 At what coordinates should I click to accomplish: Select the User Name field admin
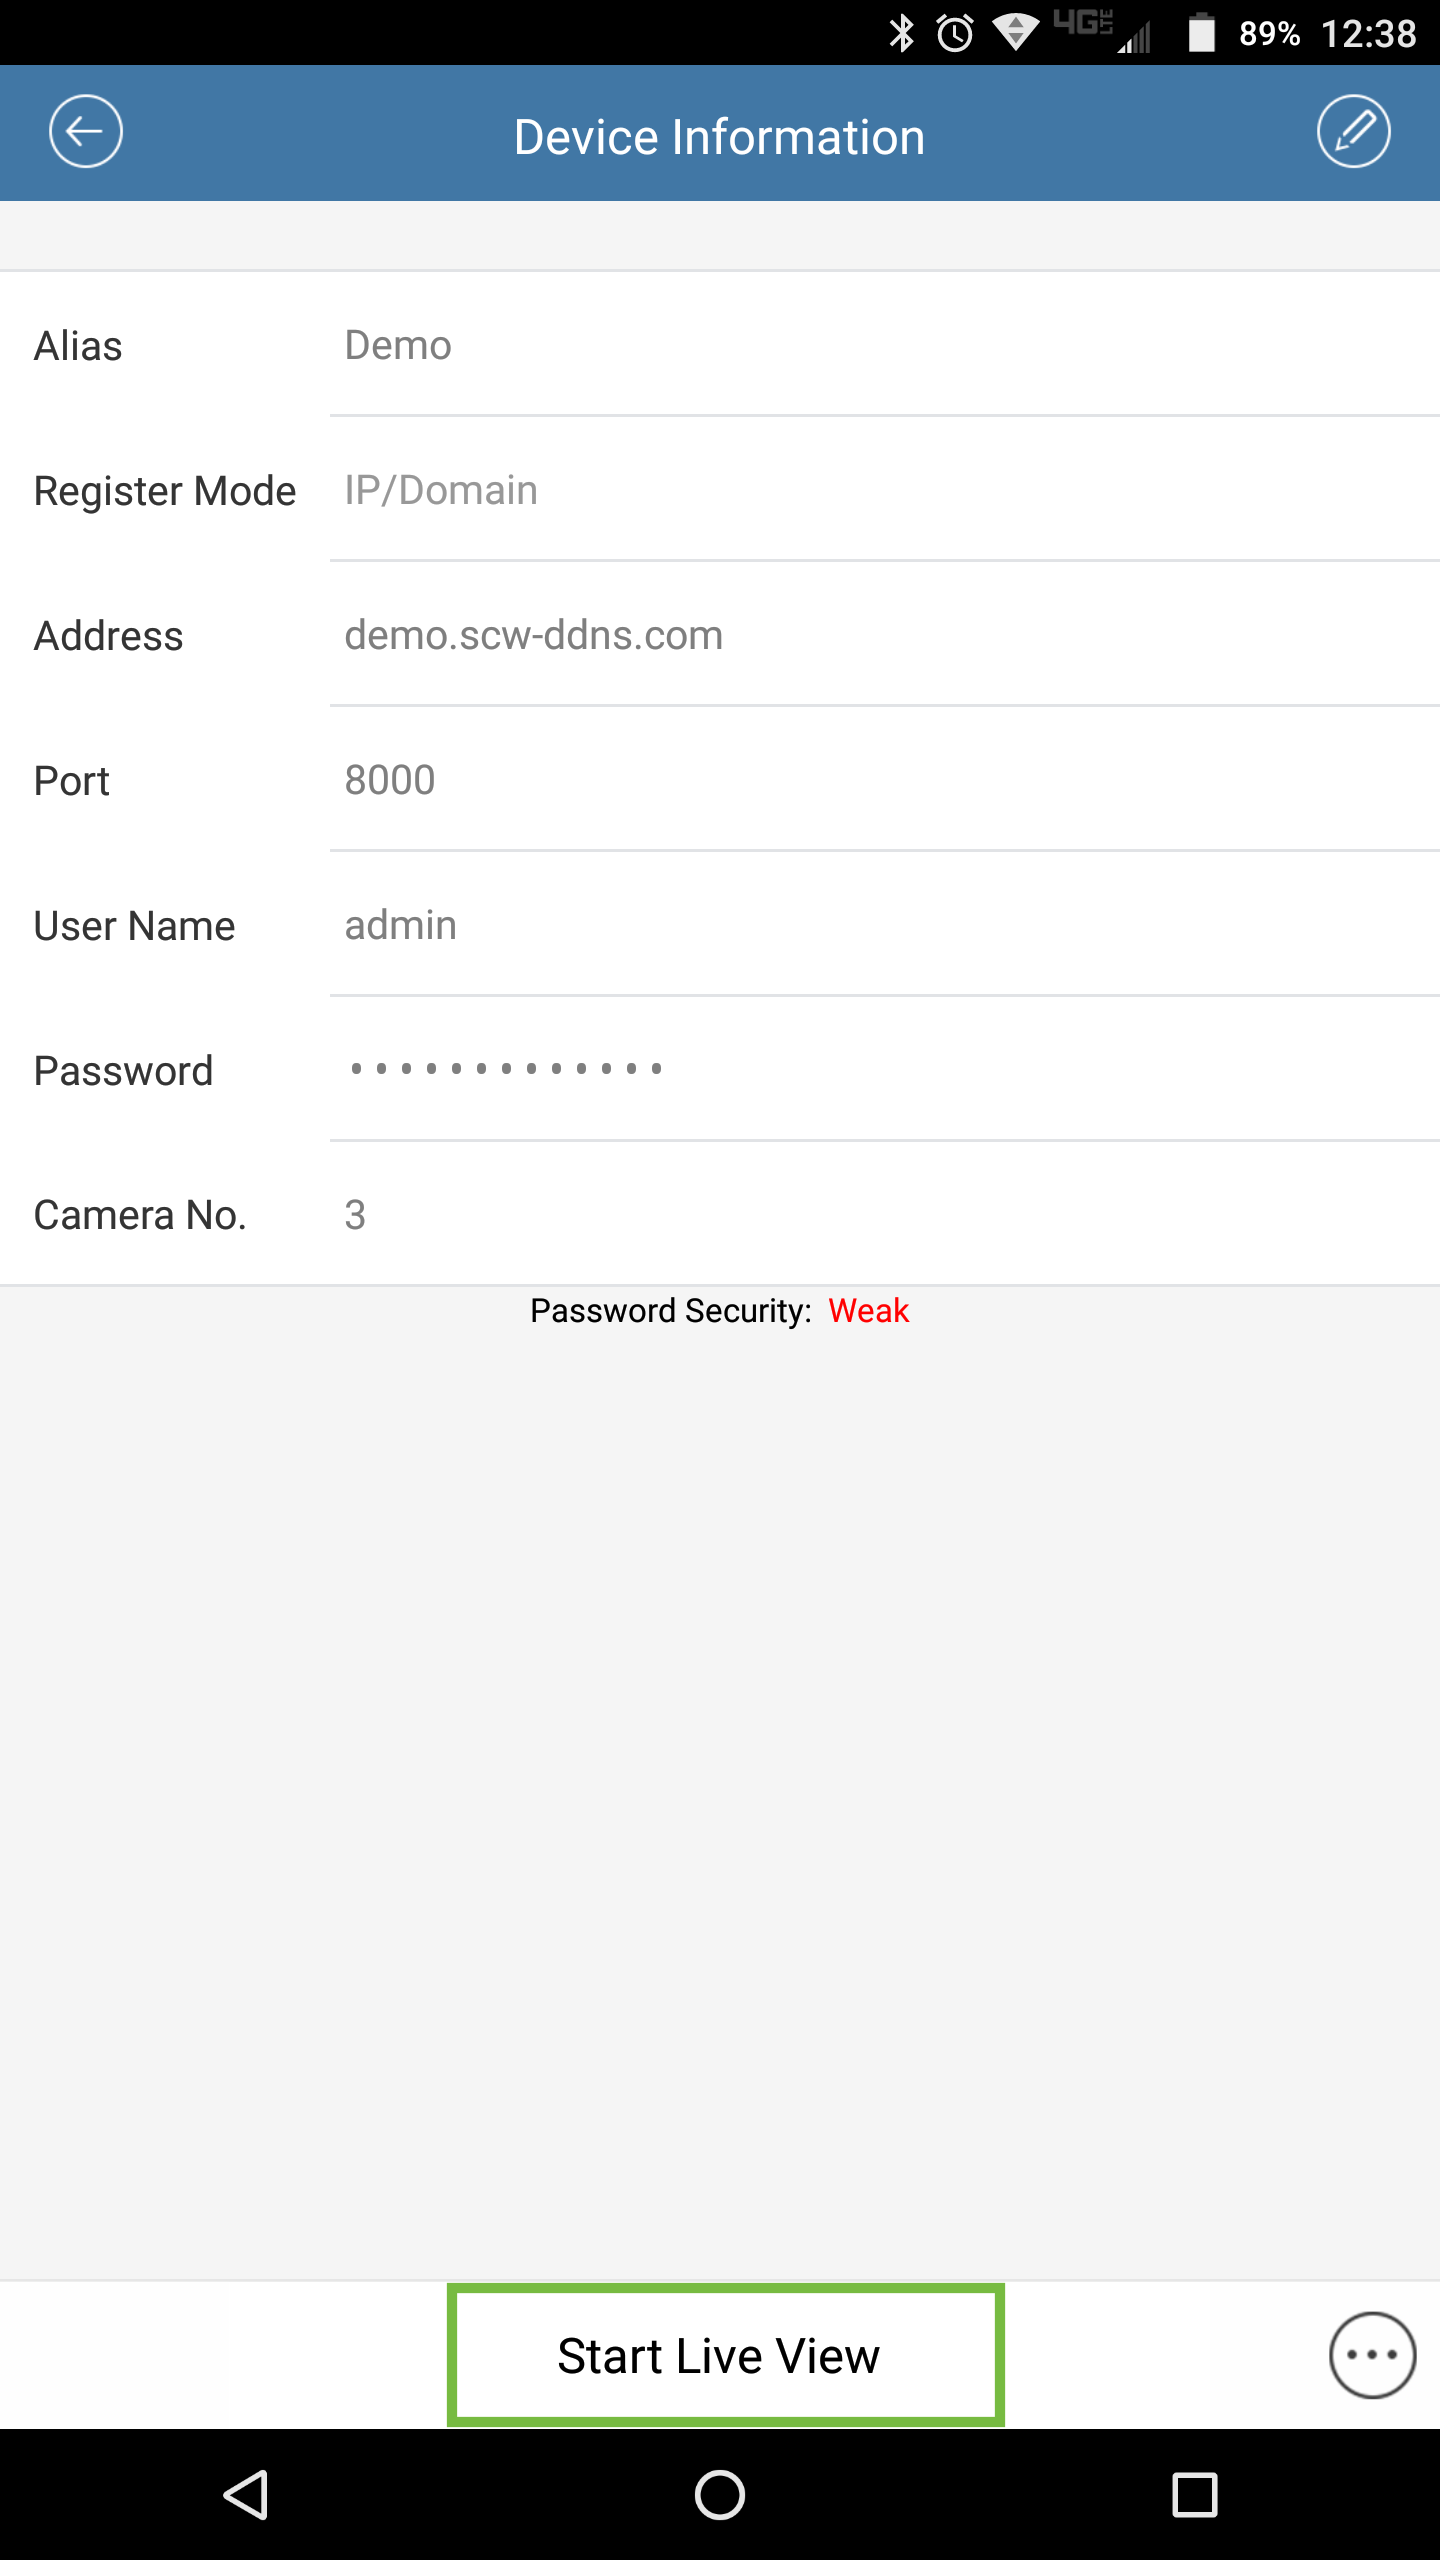(885, 925)
